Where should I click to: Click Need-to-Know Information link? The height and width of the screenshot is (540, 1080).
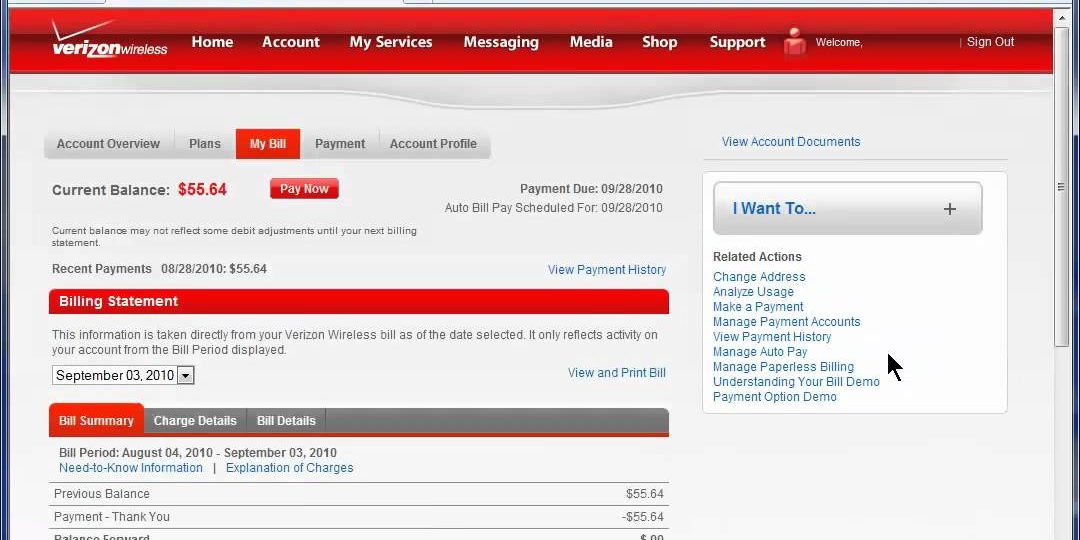tap(131, 468)
